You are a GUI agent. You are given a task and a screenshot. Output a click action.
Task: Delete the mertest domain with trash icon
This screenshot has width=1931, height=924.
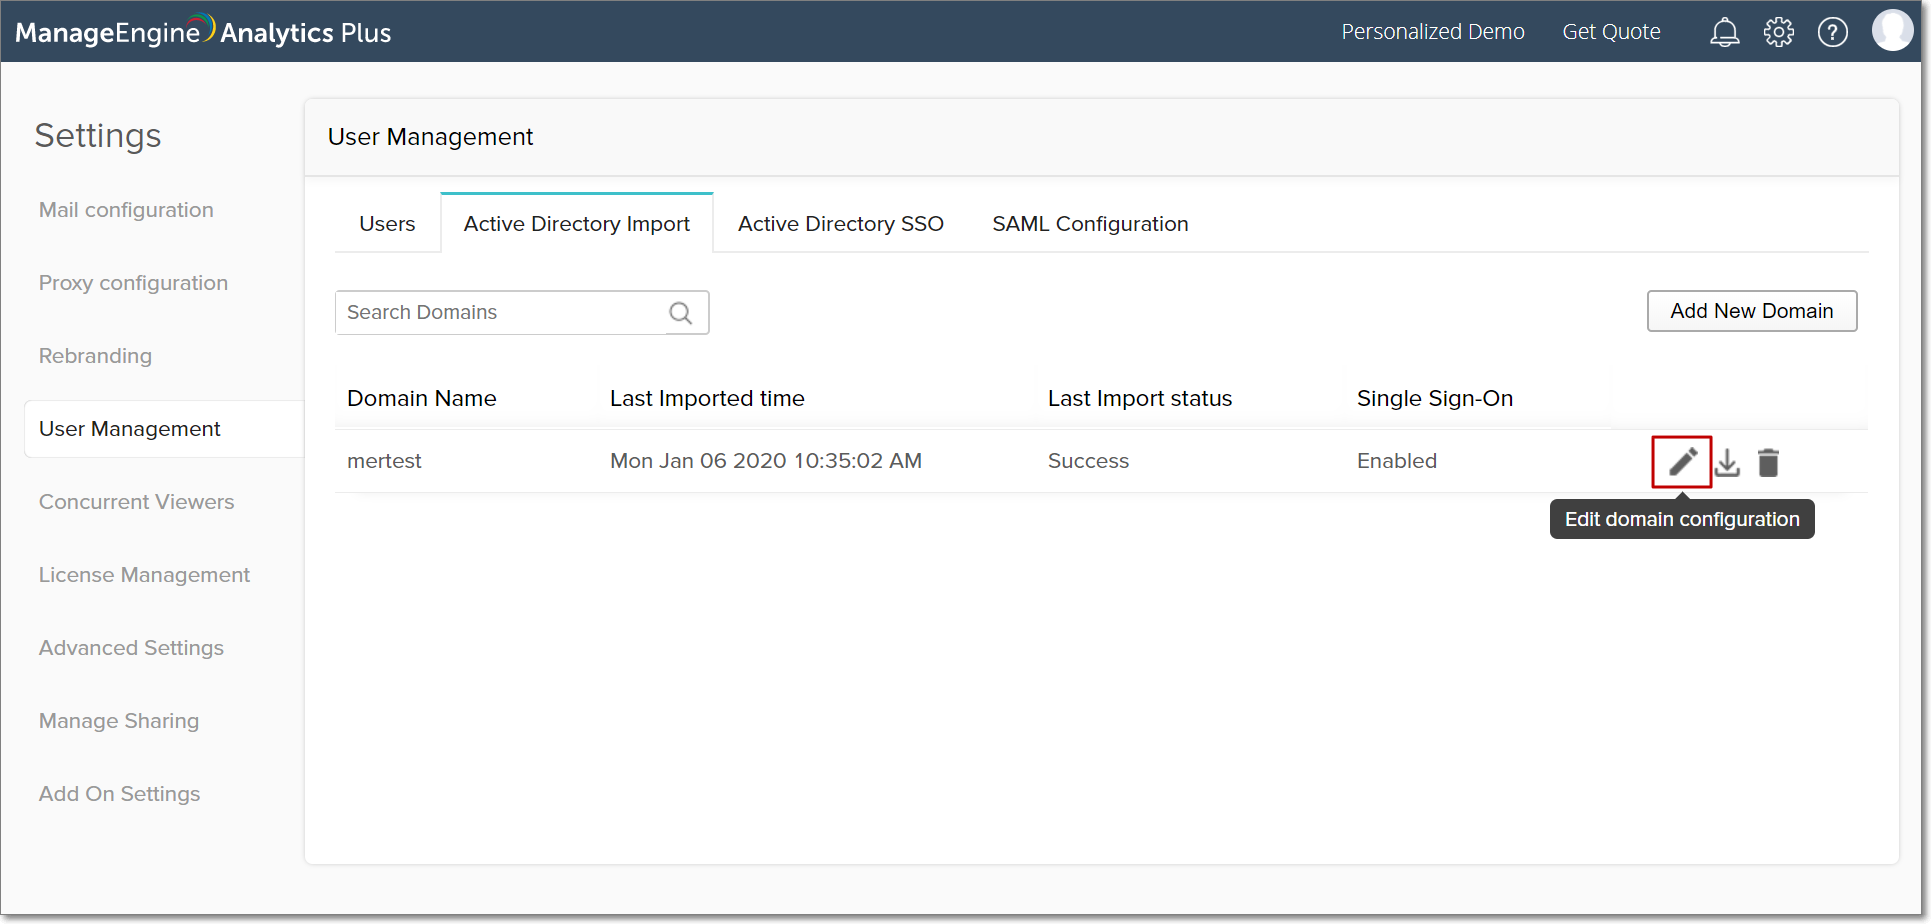tap(1768, 462)
